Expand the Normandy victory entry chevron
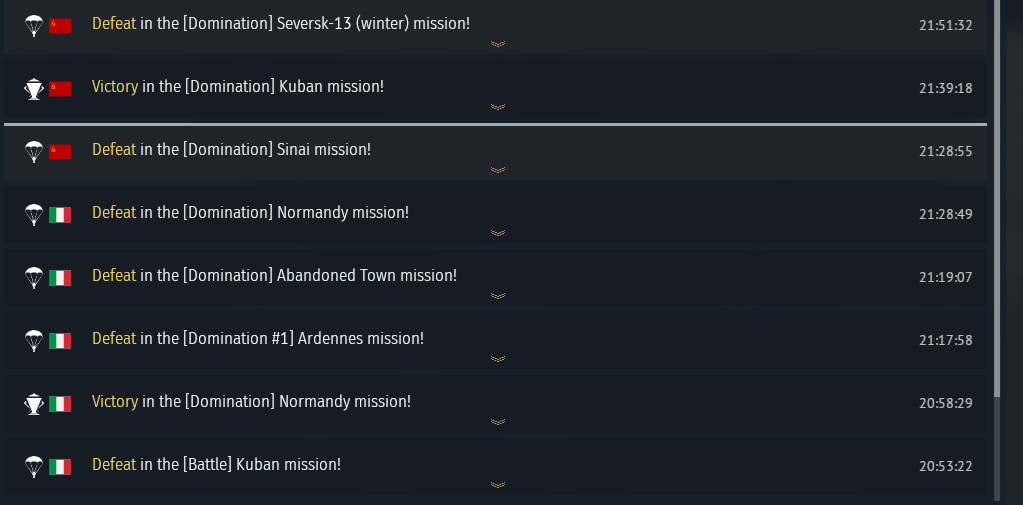This screenshot has height=505, width=1023. pyautogui.click(x=498, y=422)
